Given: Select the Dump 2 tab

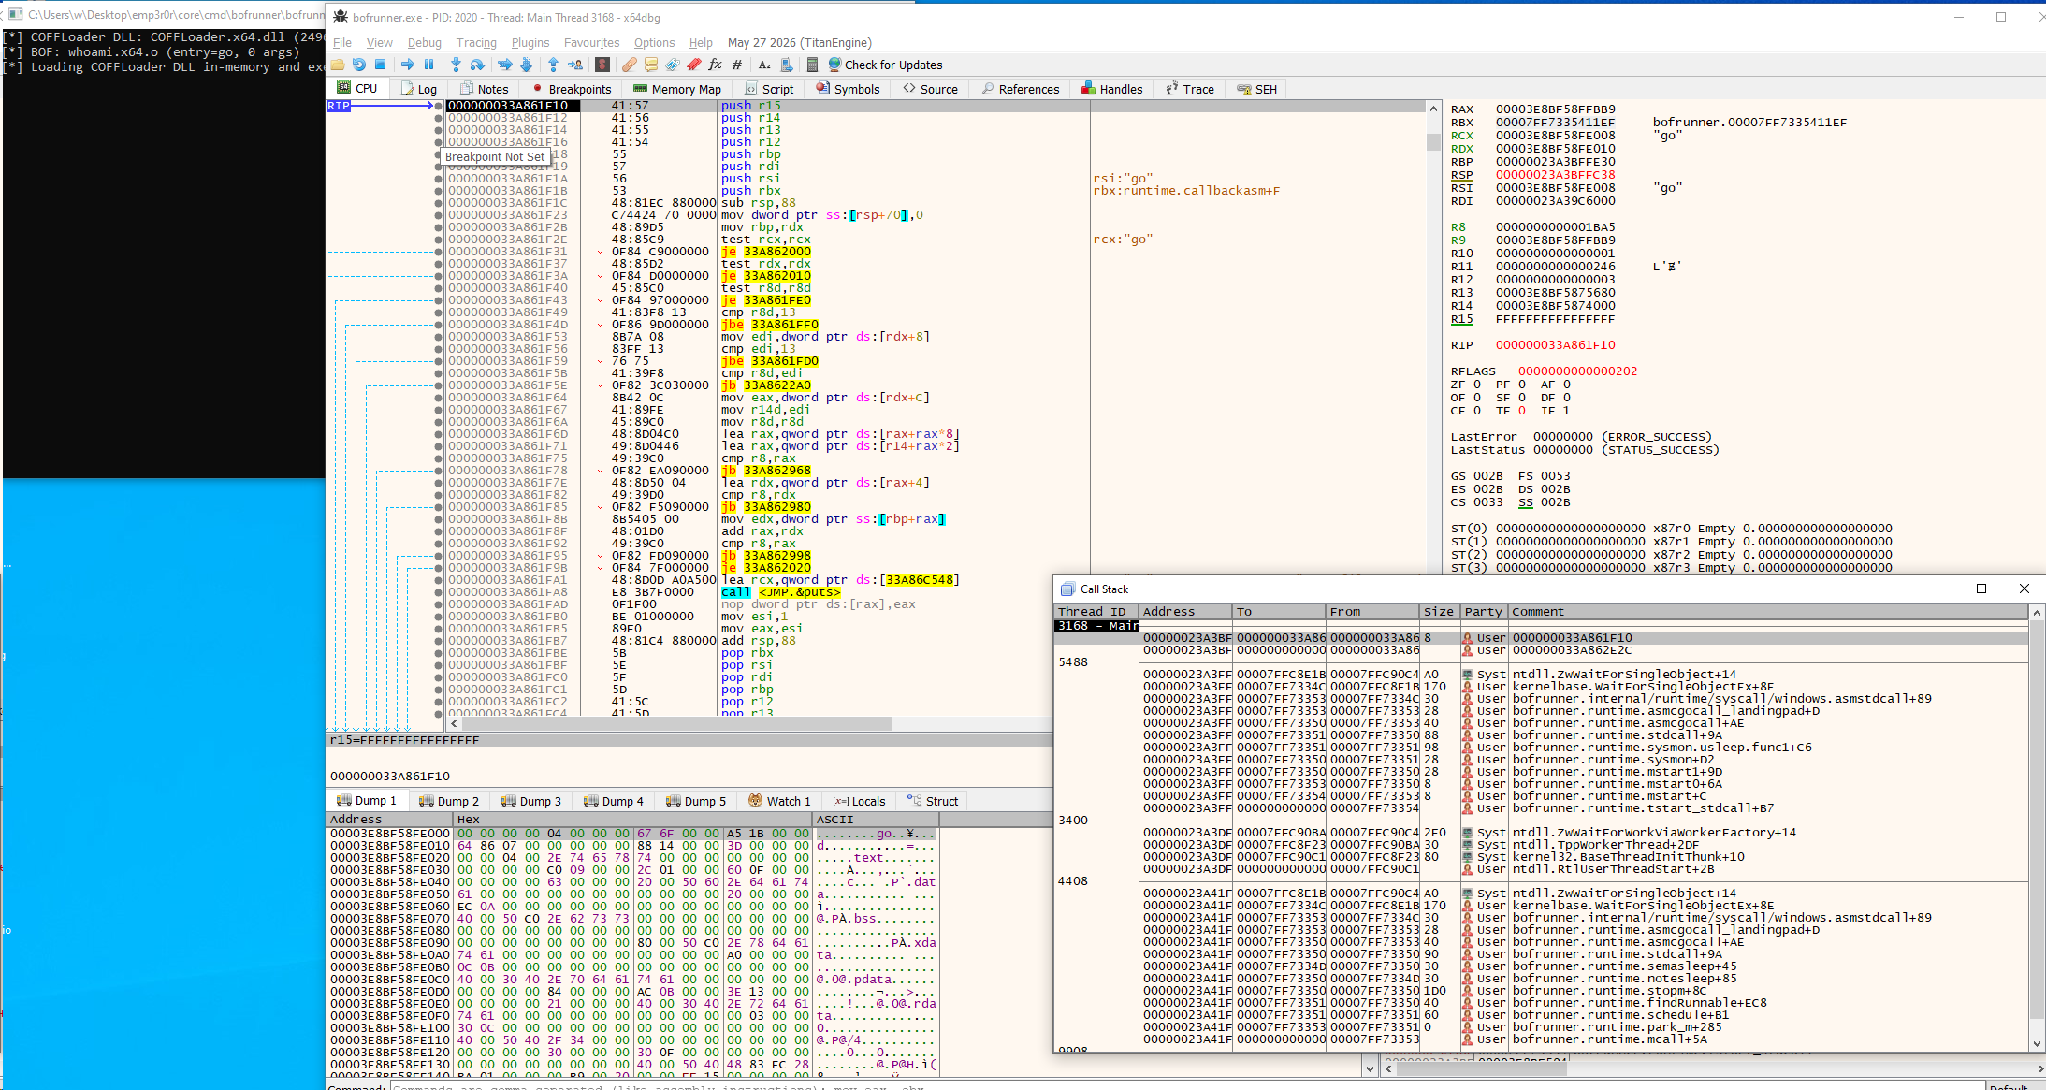Looking at the screenshot, I should 449,801.
